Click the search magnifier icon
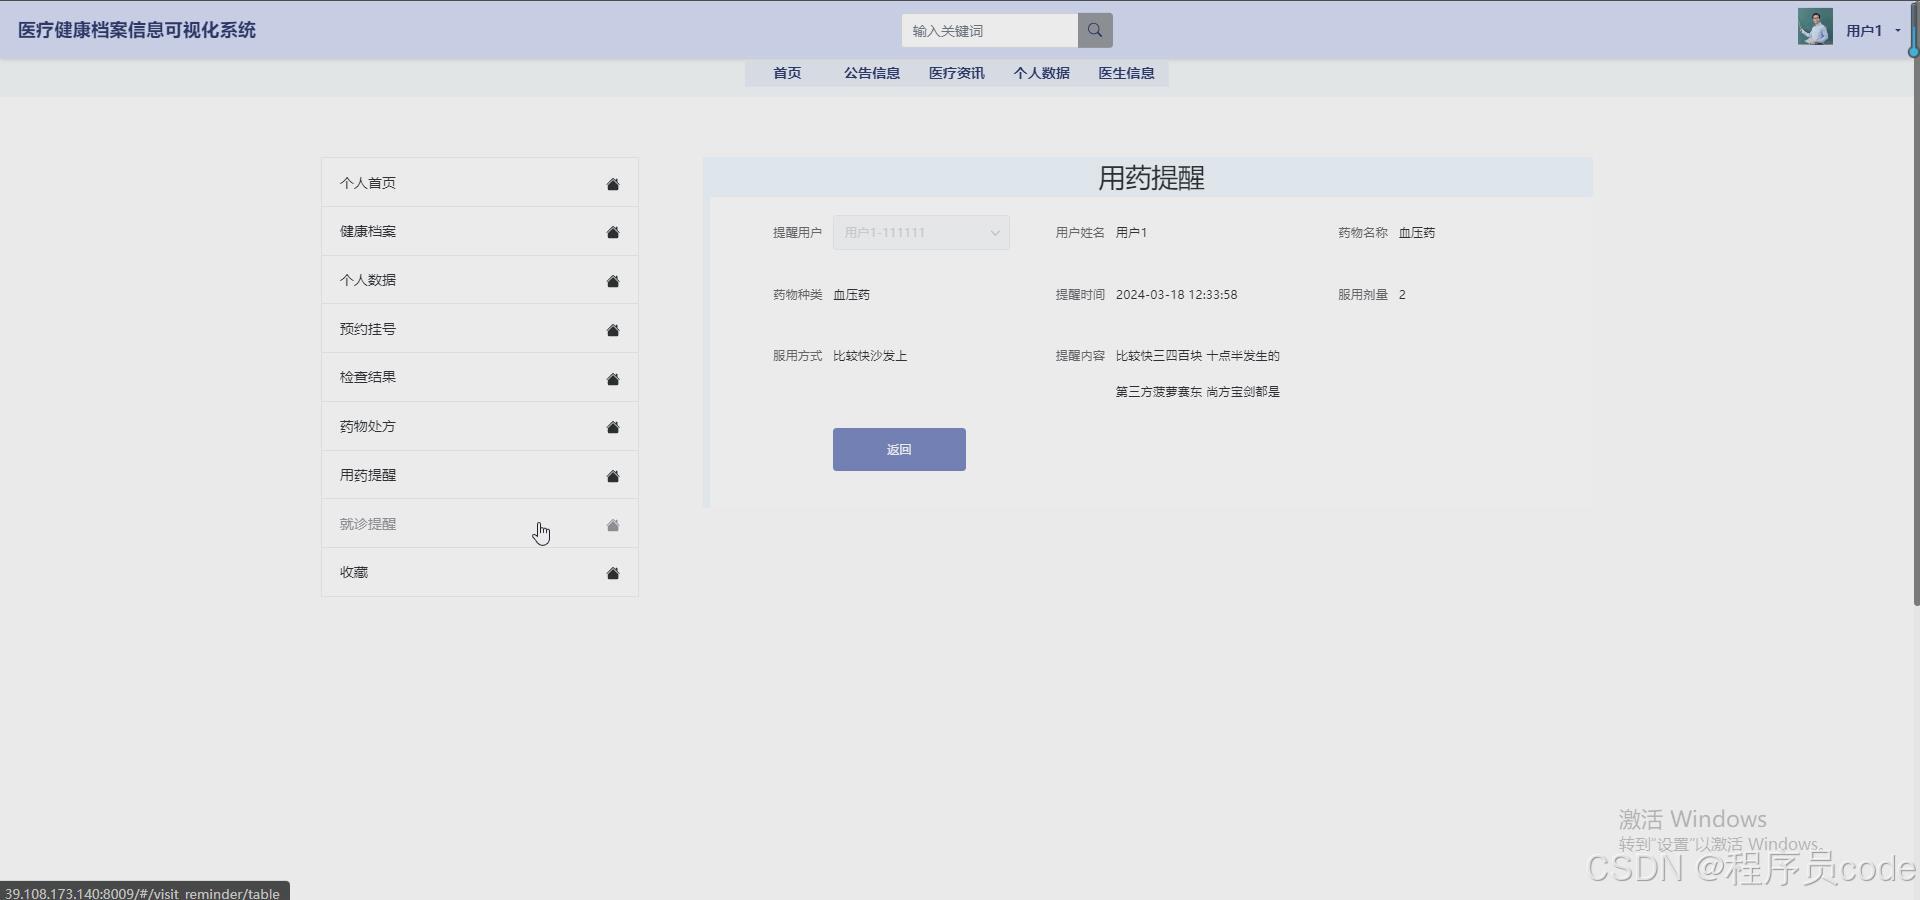Screen dimensions: 1920x900 1094,30
